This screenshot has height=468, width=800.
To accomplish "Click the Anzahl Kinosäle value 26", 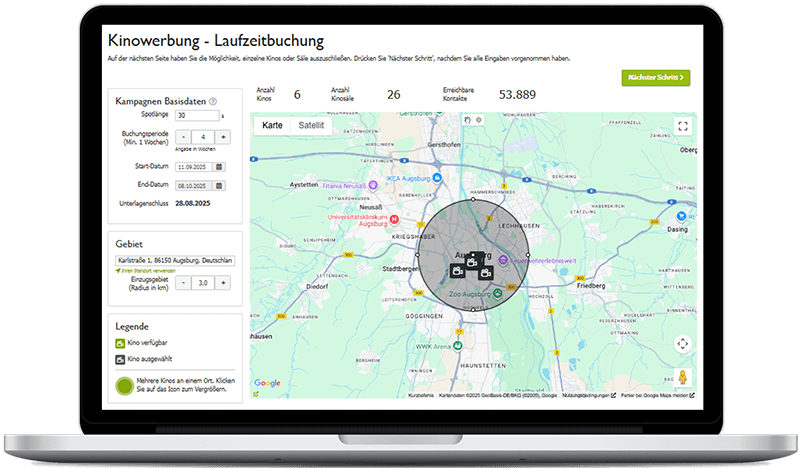I will [393, 94].
